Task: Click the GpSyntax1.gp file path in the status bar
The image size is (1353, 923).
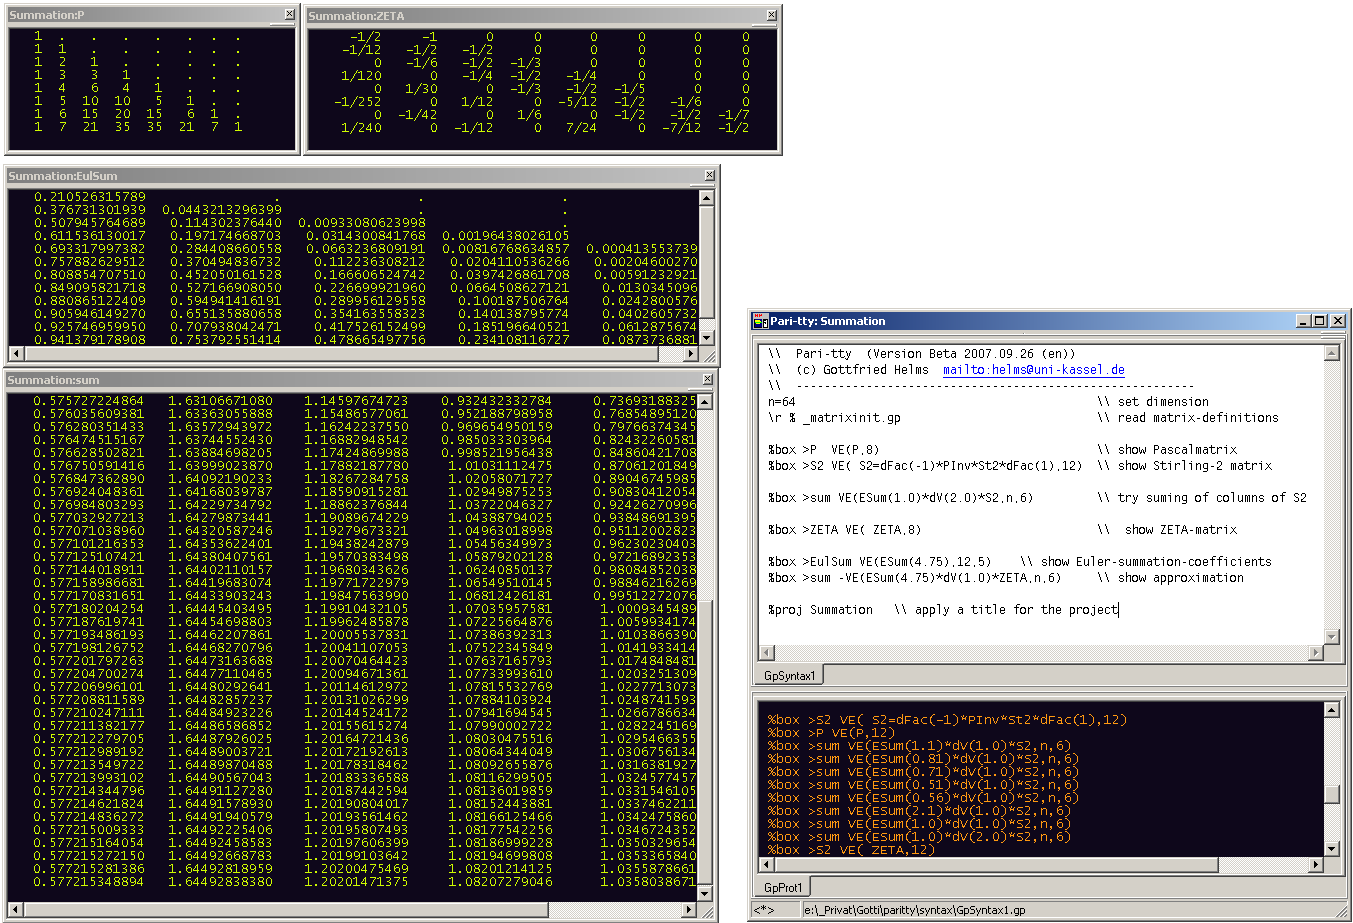Action: pyautogui.click(x=900, y=910)
